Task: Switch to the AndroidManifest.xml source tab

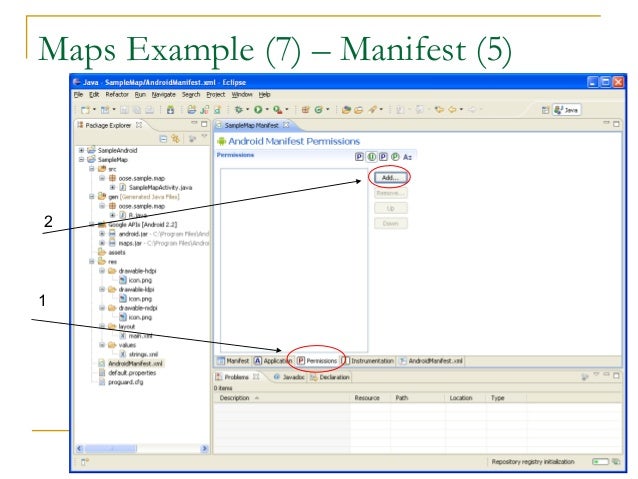Action: tap(431, 361)
